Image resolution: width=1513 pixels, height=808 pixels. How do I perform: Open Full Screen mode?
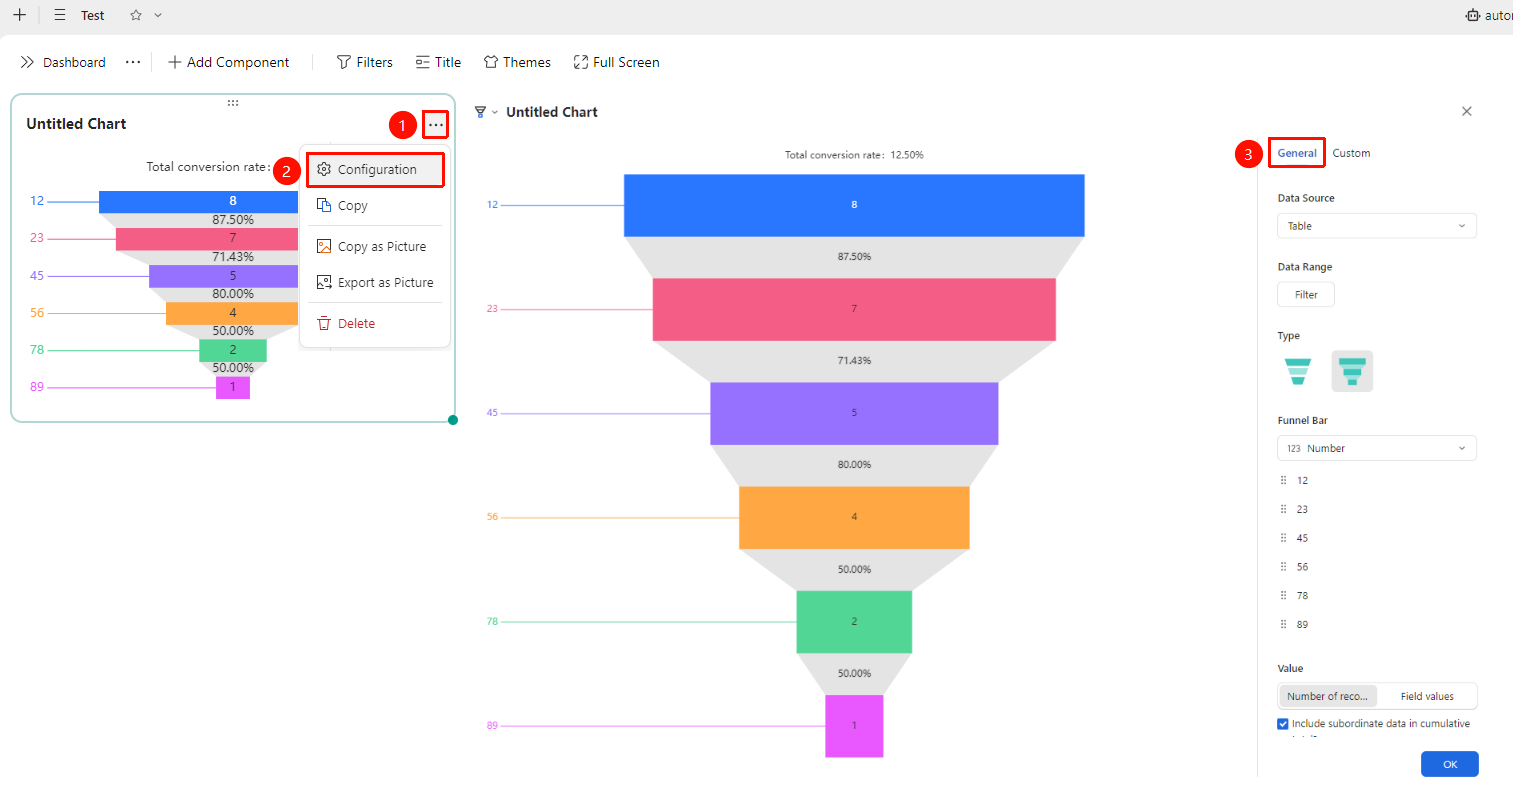tap(616, 62)
